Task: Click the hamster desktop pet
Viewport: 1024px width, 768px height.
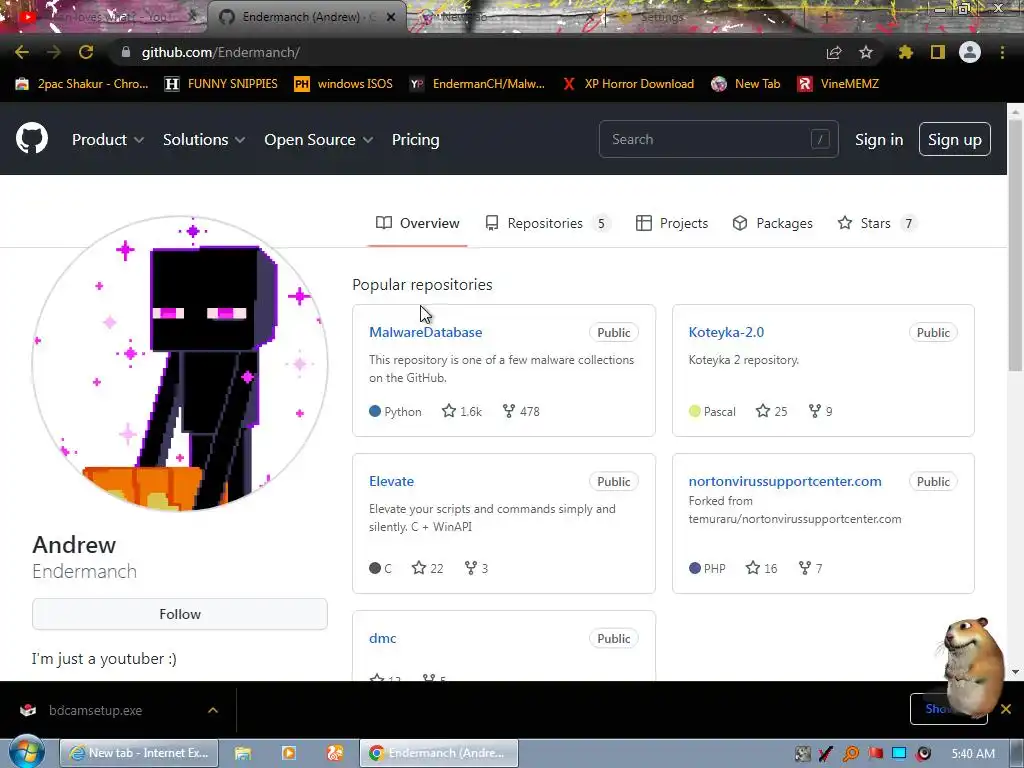Action: click(971, 666)
